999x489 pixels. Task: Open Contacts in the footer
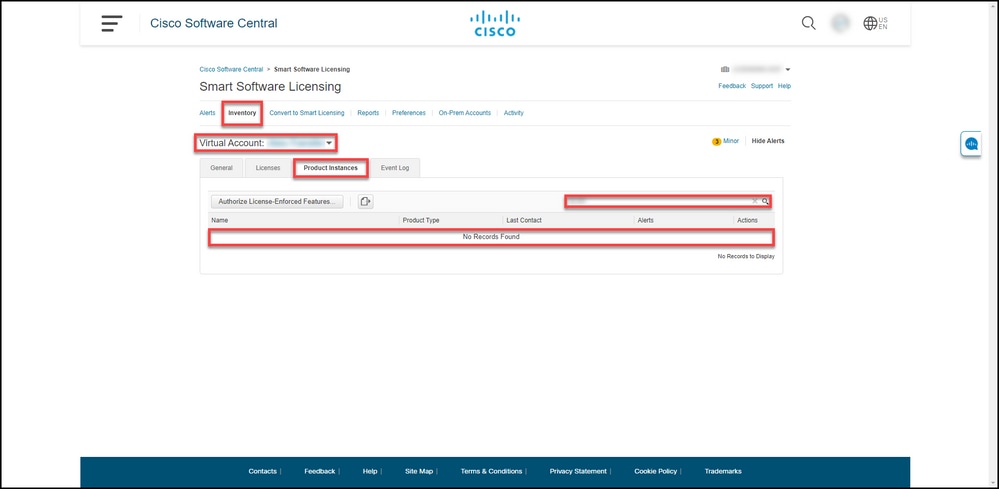262,471
